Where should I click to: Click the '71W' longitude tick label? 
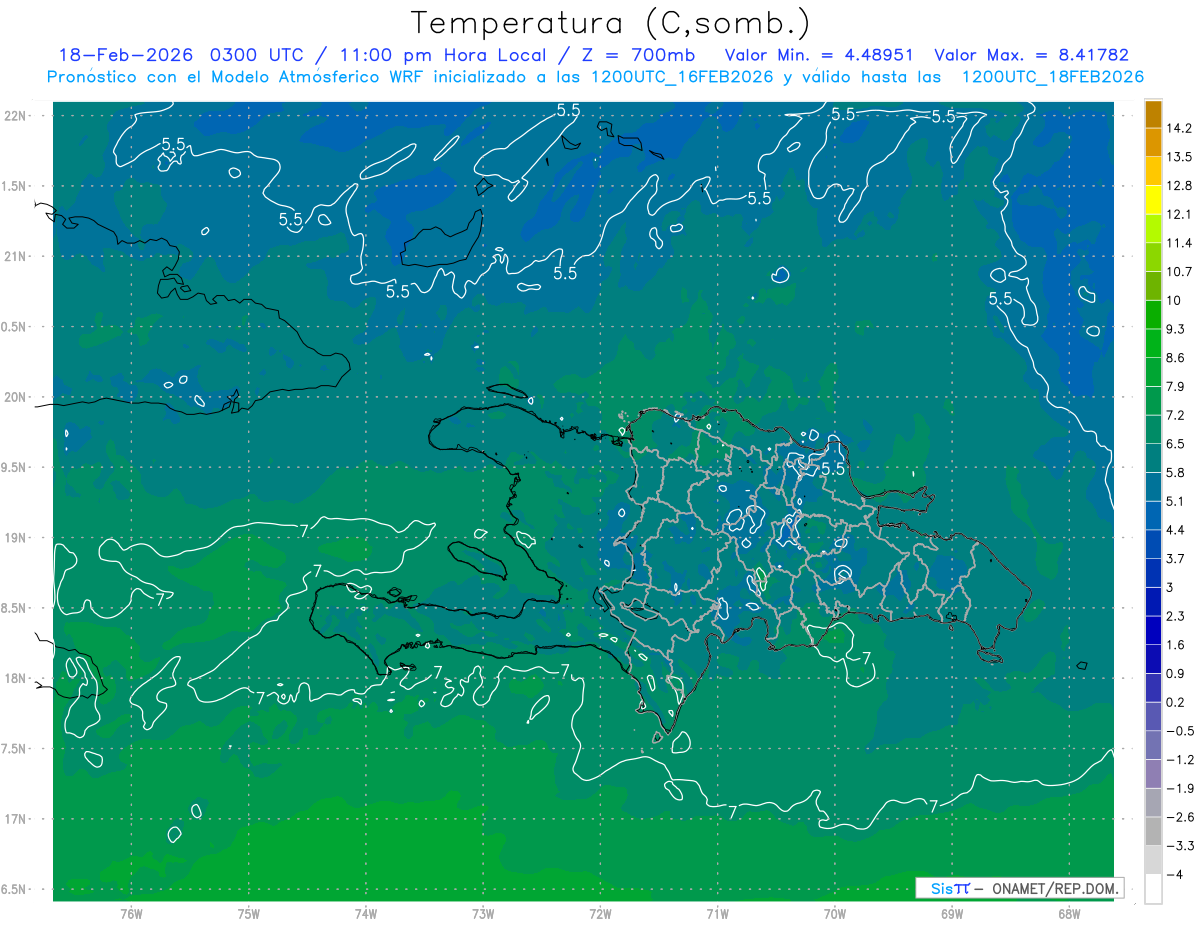(717, 914)
